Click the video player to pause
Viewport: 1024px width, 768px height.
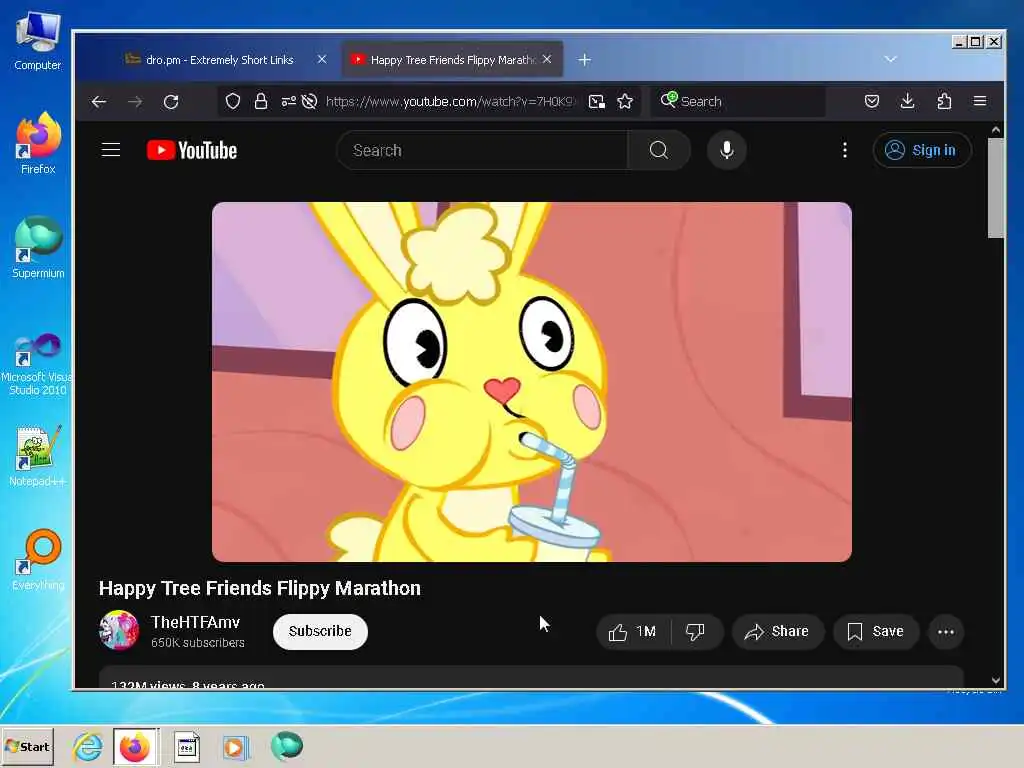[x=532, y=382]
